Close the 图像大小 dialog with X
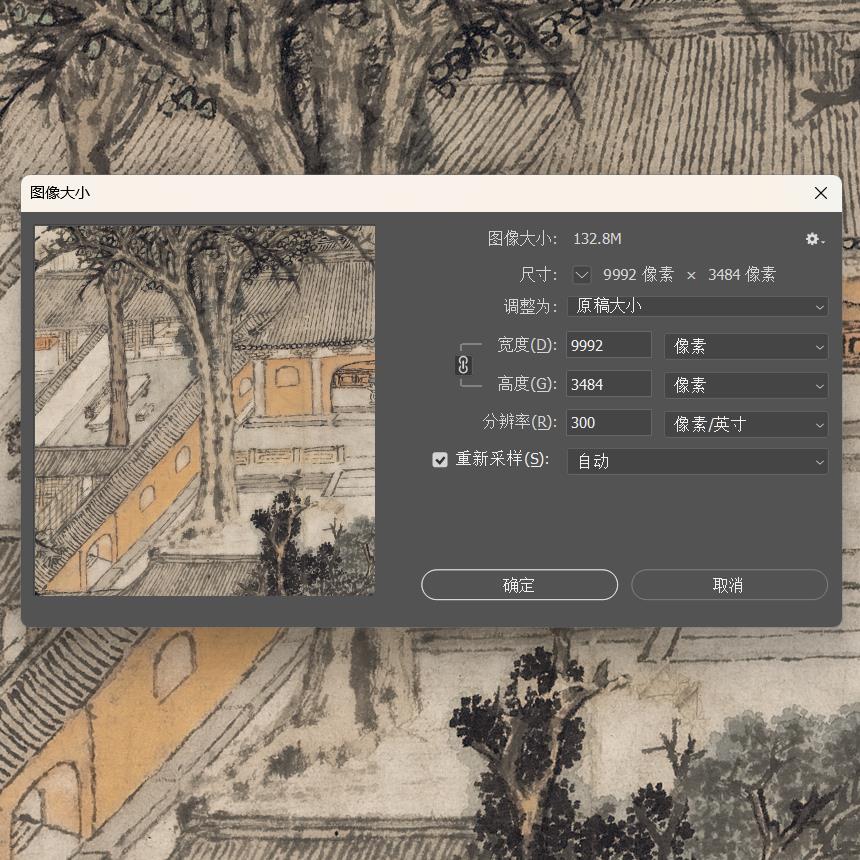 coord(821,193)
